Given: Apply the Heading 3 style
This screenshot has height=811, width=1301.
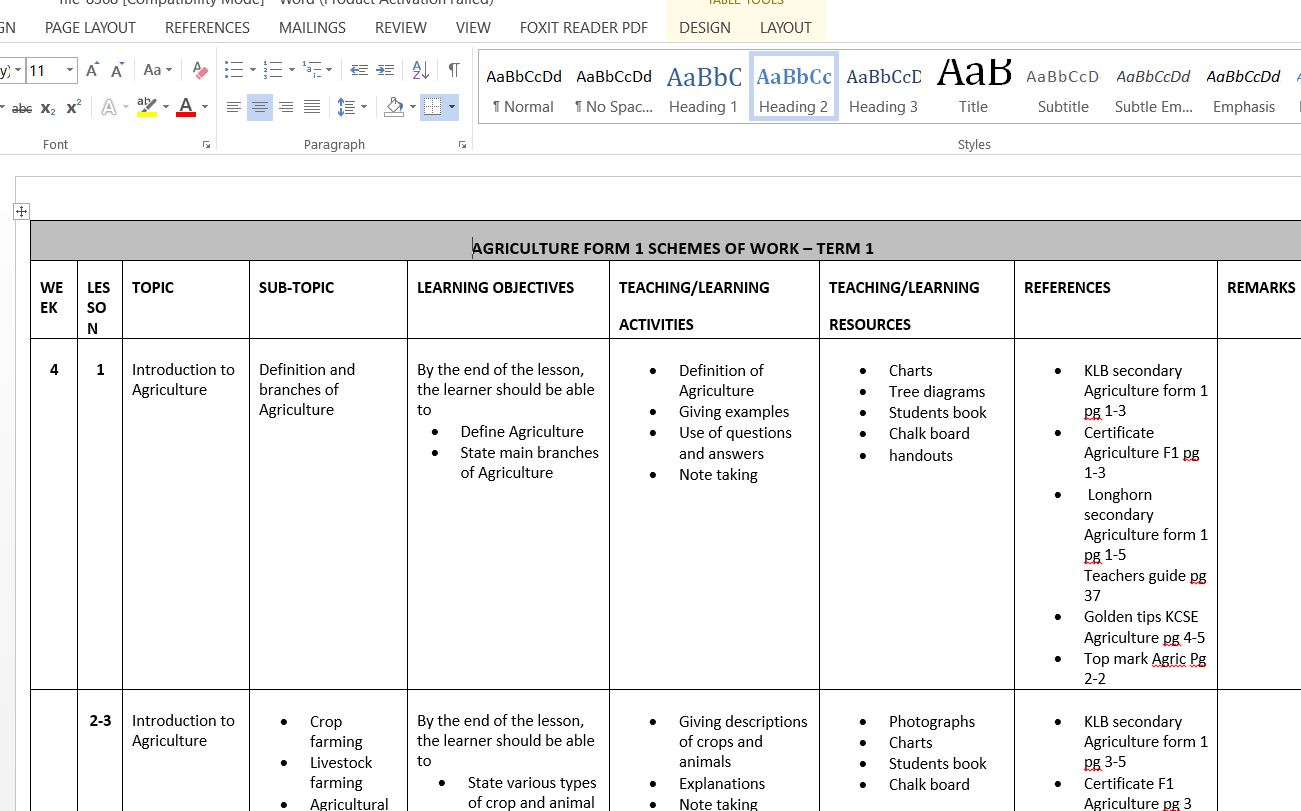Looking at the screenshot, I should [x=884, y=88].
